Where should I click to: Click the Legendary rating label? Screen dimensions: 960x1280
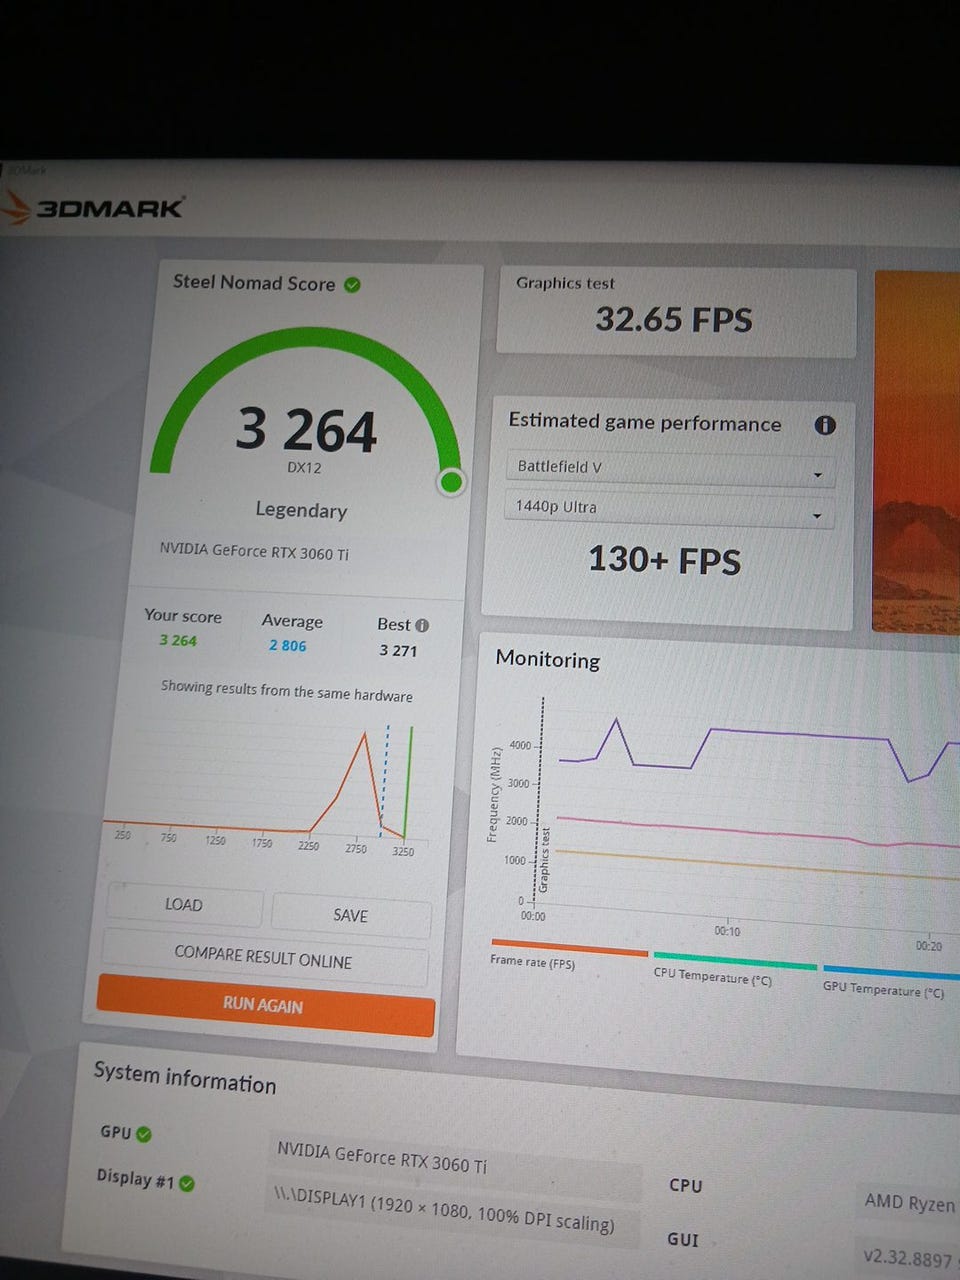point(301,510)
